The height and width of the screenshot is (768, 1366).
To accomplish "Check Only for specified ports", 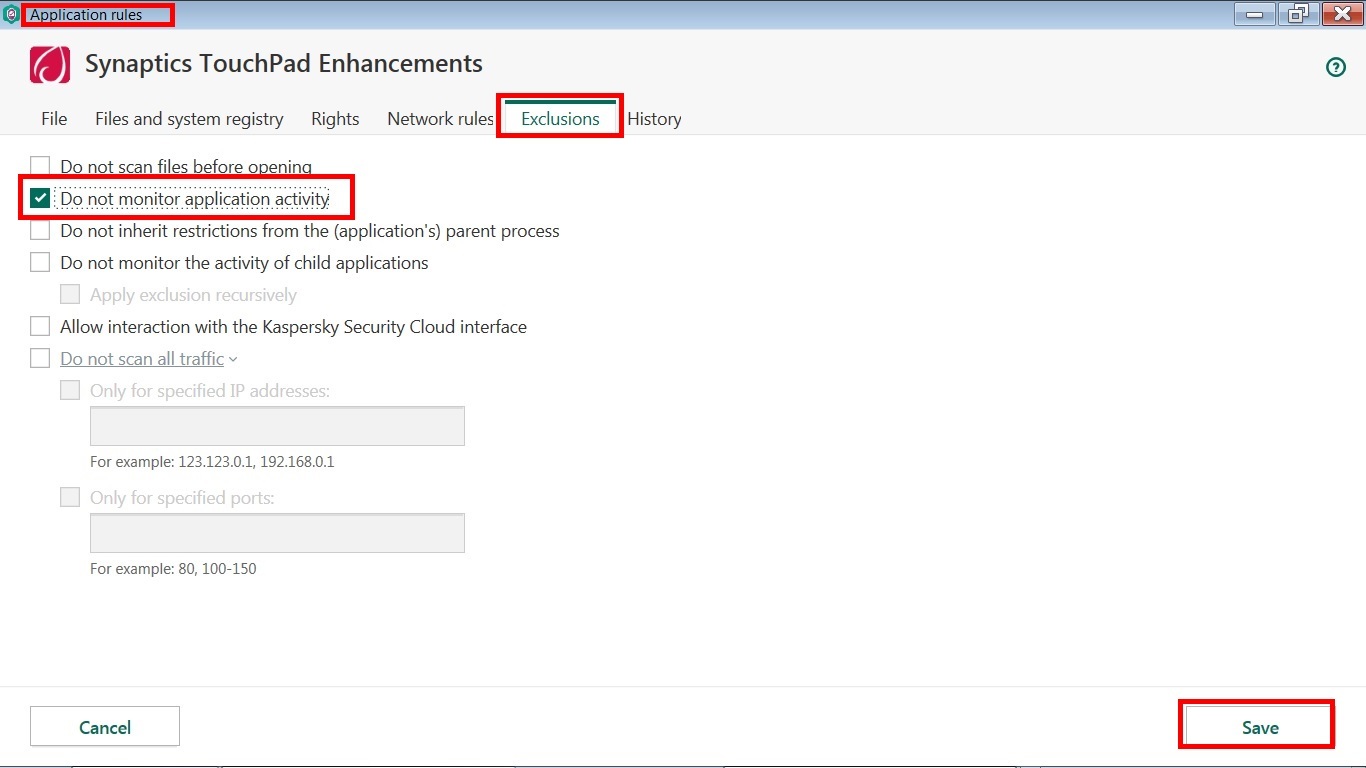I will click(x=70, y=498).
